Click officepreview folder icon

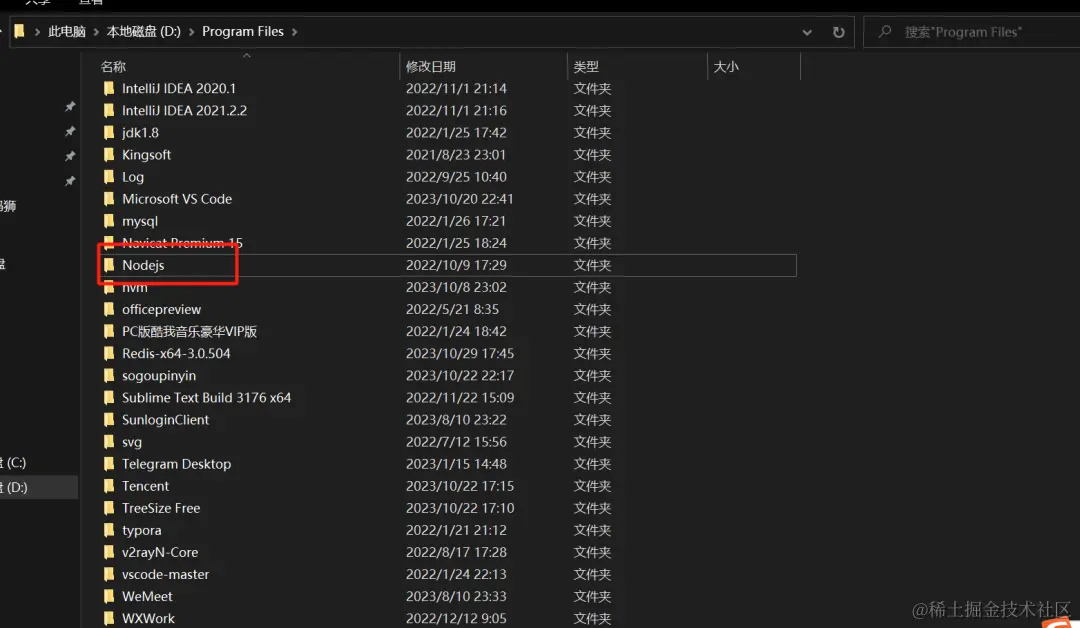109,309
